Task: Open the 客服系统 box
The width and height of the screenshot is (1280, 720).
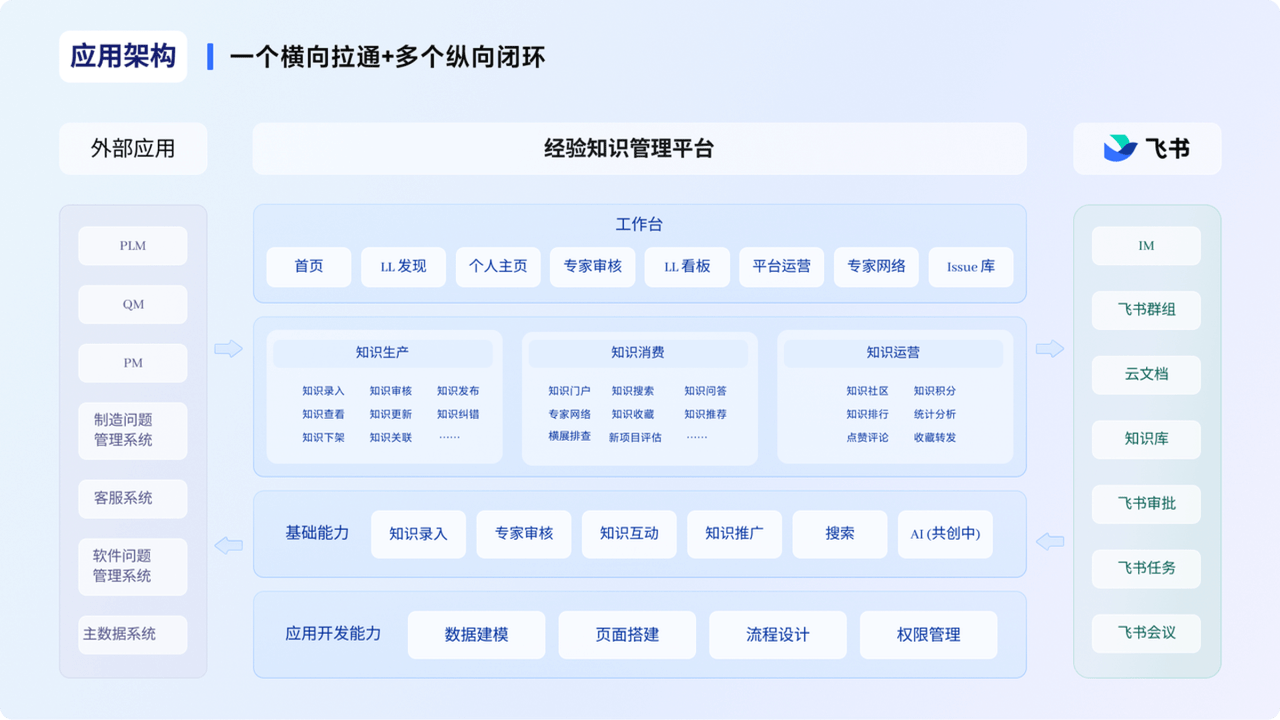Action: [x=133, y=498]
